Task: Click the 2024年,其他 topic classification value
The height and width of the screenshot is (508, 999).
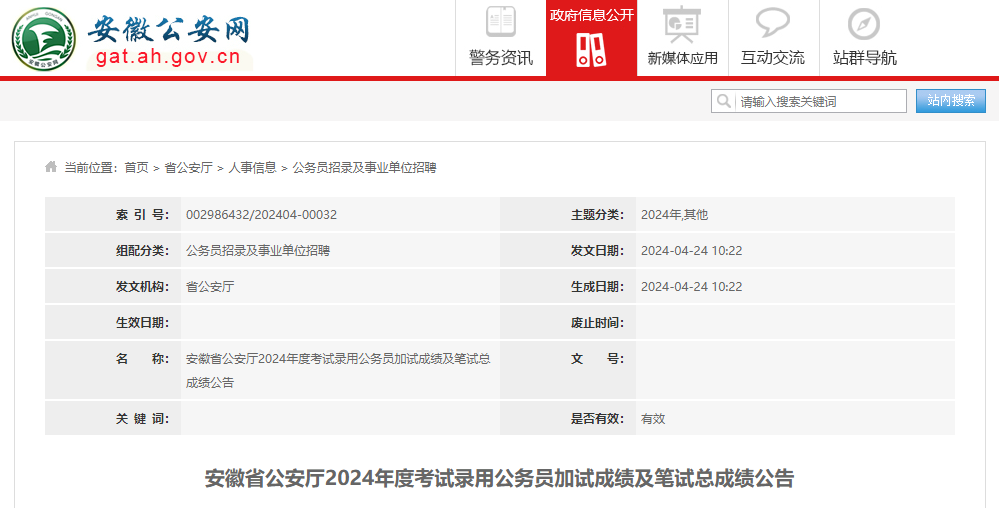Action: pyautogui.click(x=674, y=215)
